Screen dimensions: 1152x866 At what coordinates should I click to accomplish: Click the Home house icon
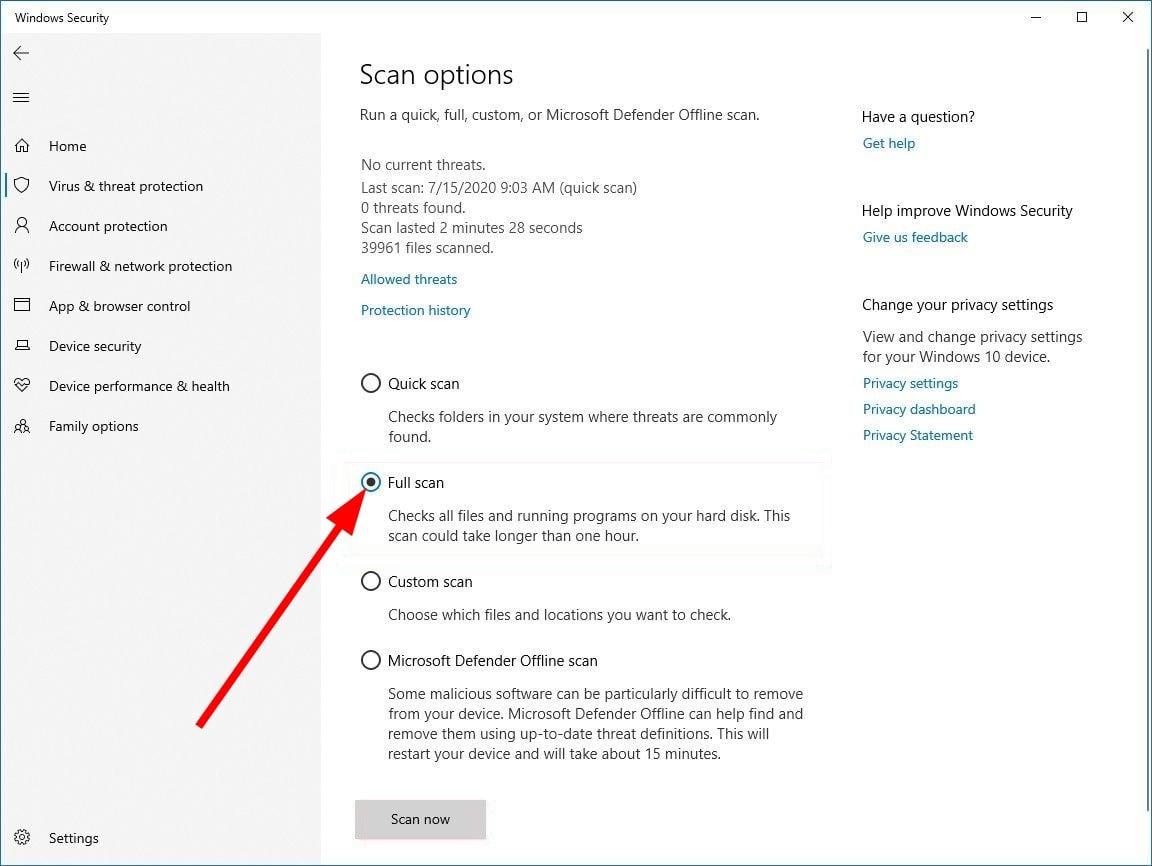(22, 145)
